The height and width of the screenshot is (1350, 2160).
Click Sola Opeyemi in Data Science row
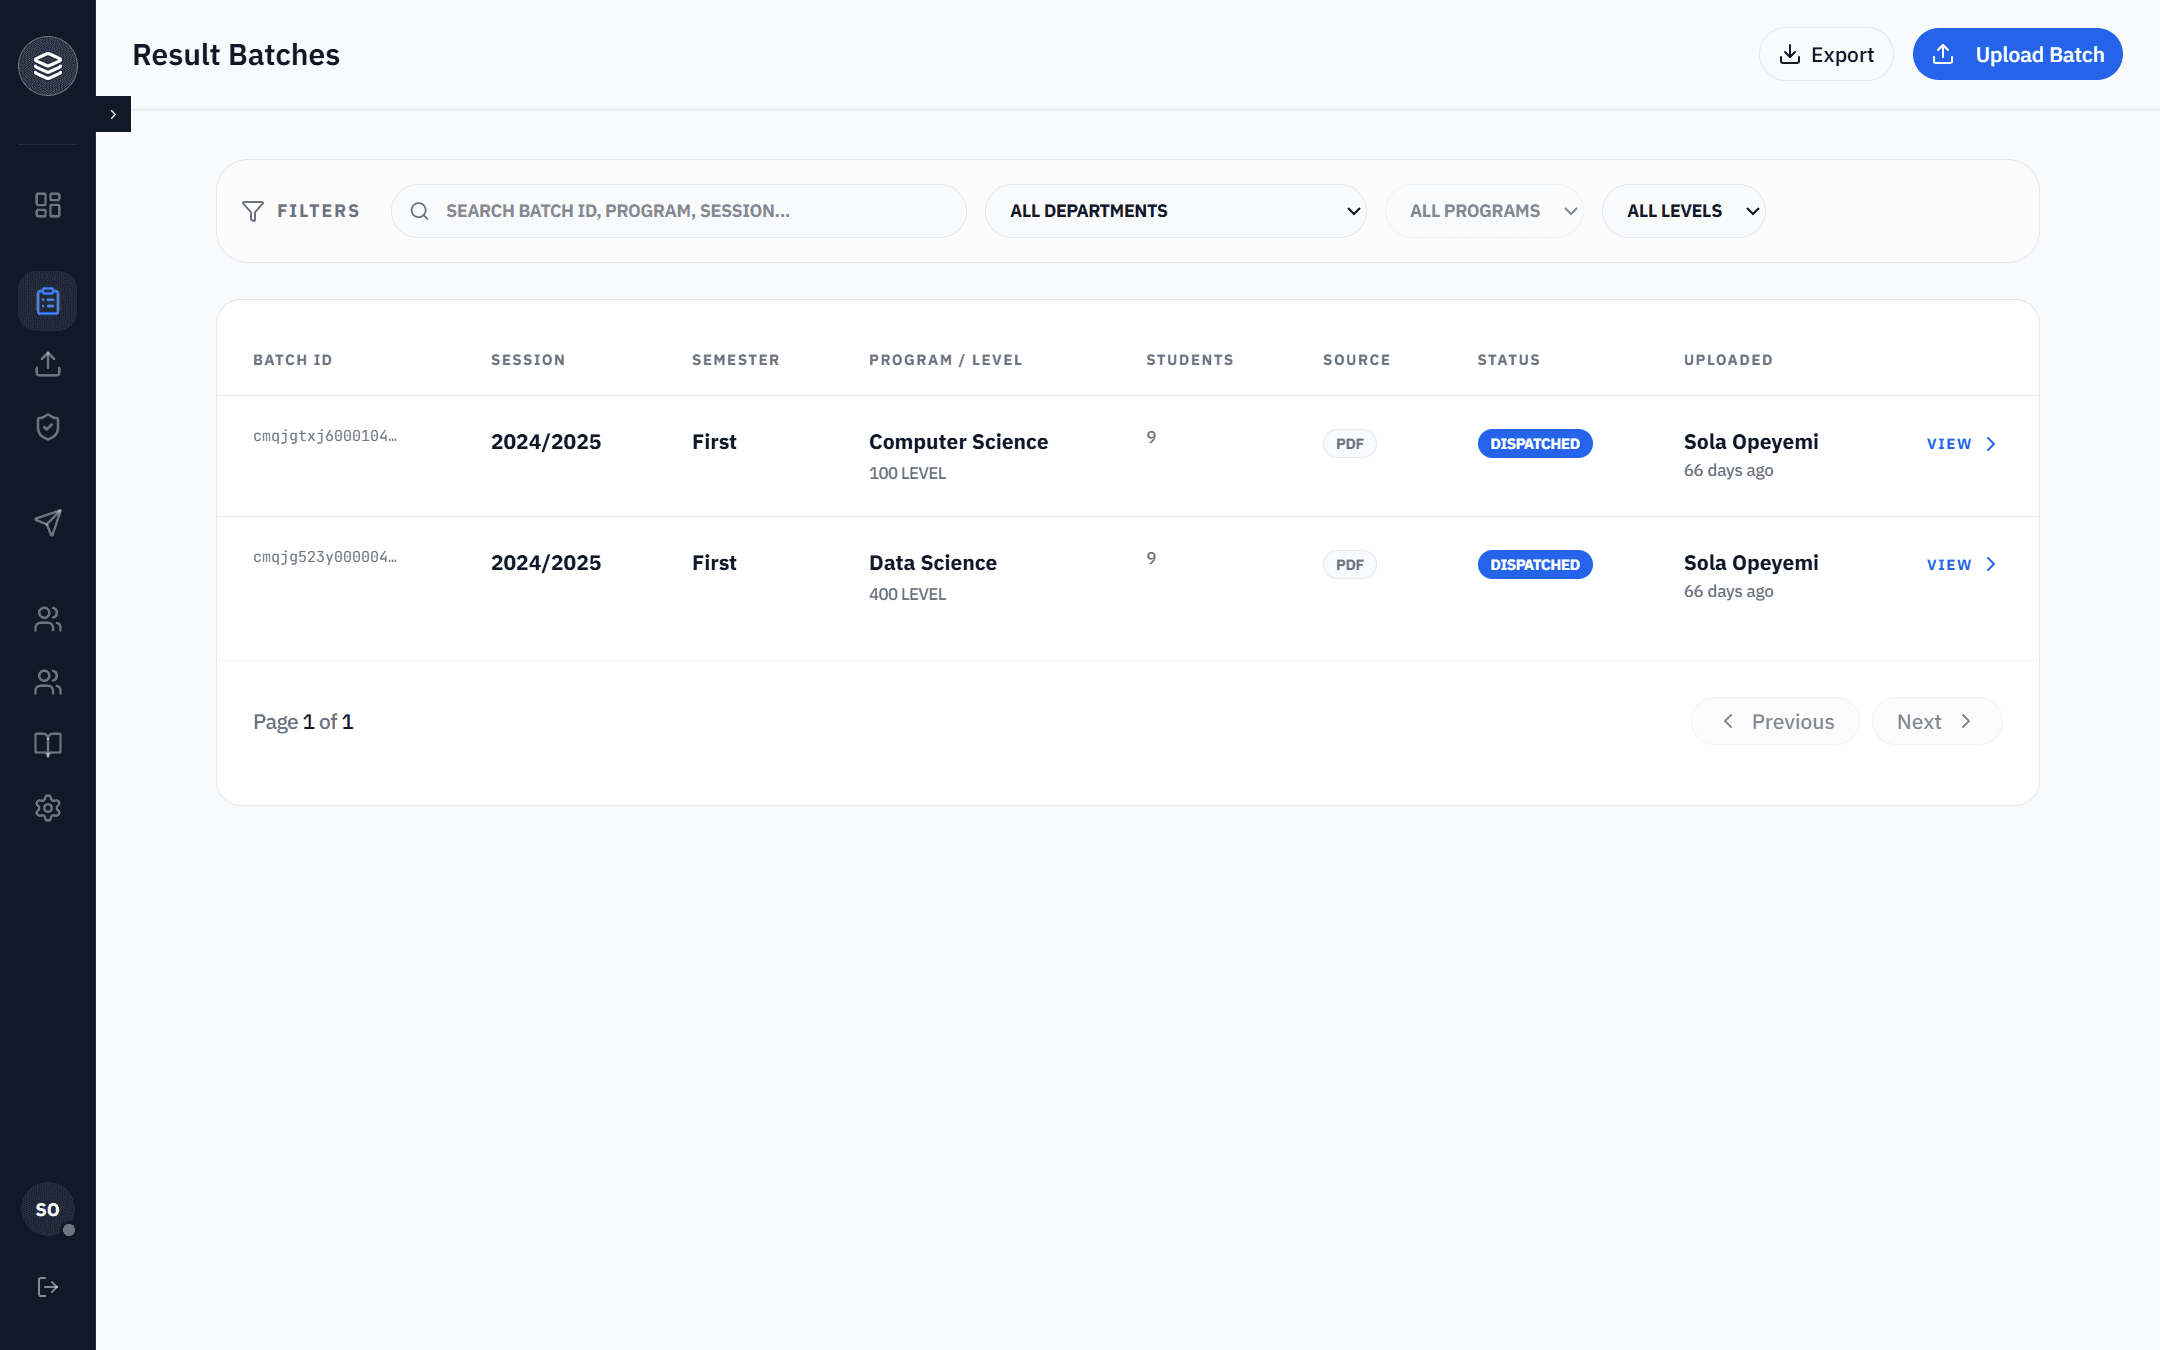click(x=1751, y=563)
